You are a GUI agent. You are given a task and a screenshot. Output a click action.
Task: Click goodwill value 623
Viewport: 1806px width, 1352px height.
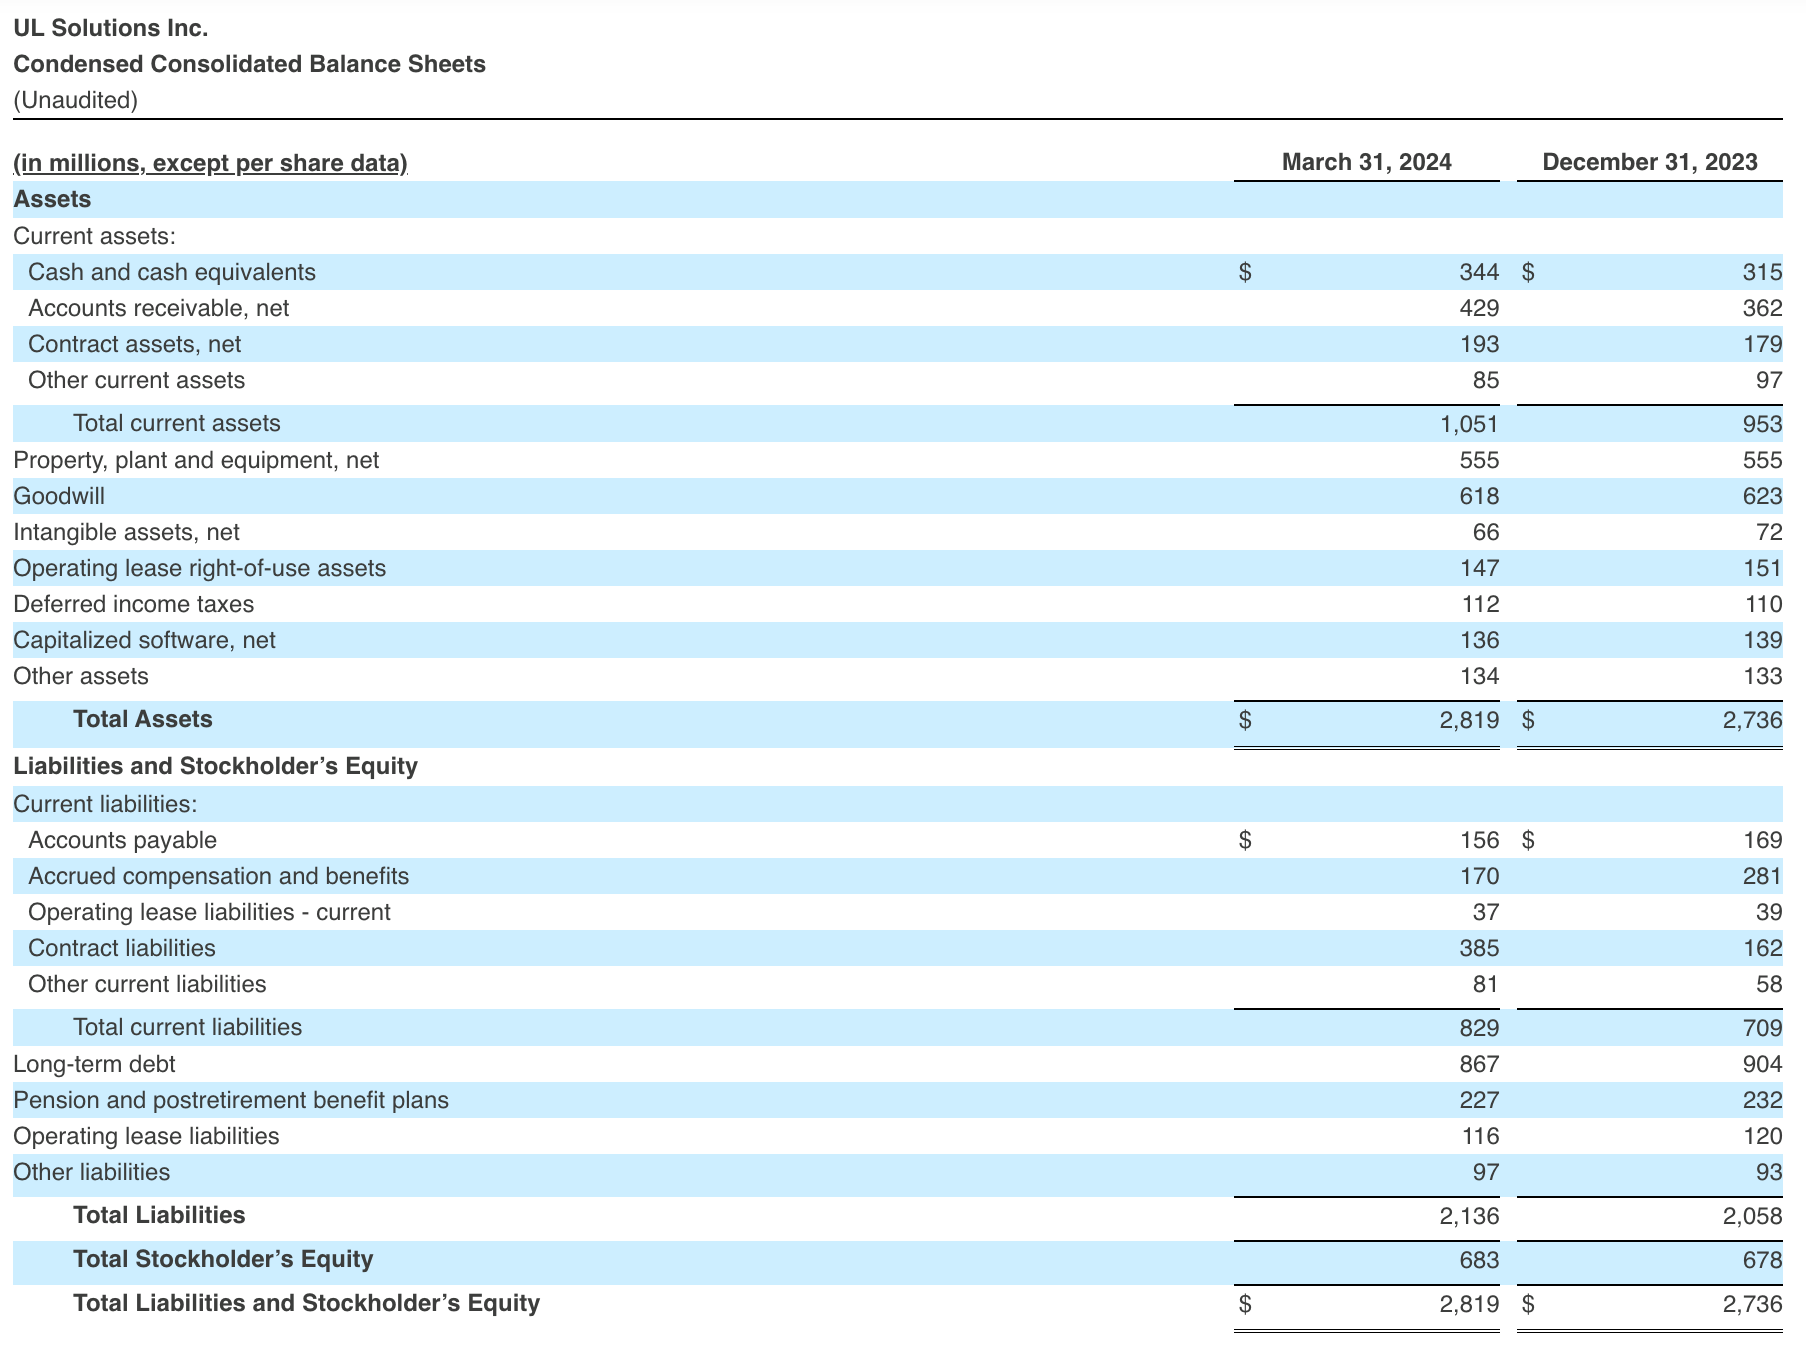point(1762,496)
